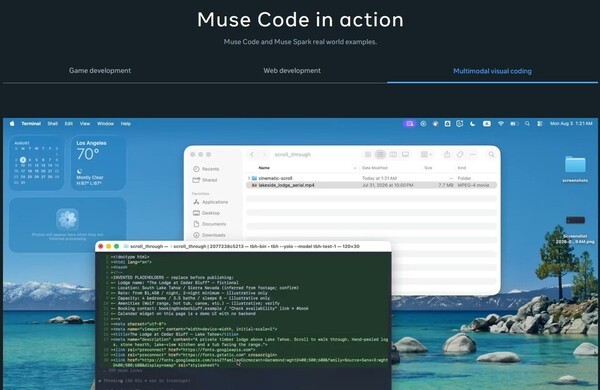Open the Window menu

tap(105, 124)
